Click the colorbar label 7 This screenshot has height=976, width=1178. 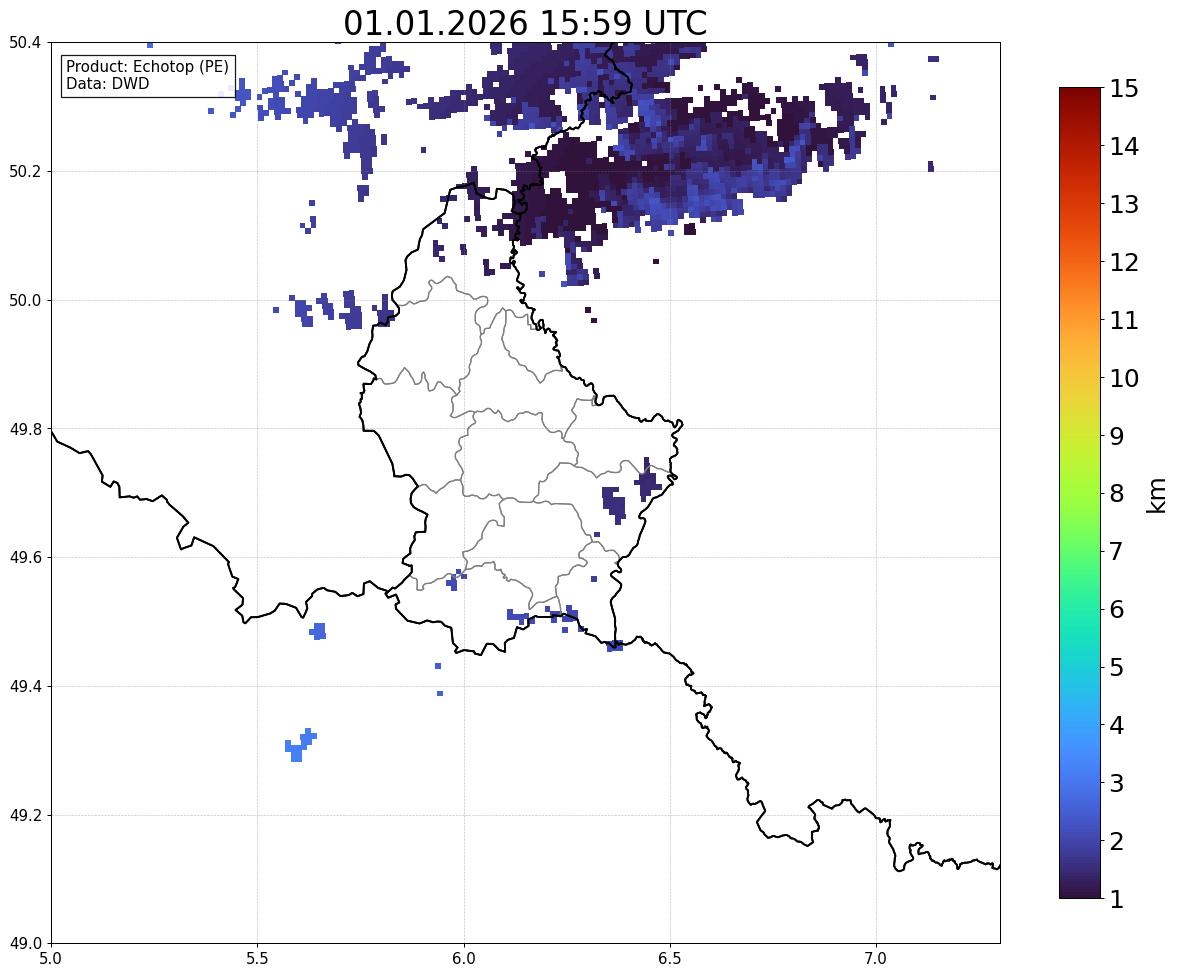(1117, 551)
